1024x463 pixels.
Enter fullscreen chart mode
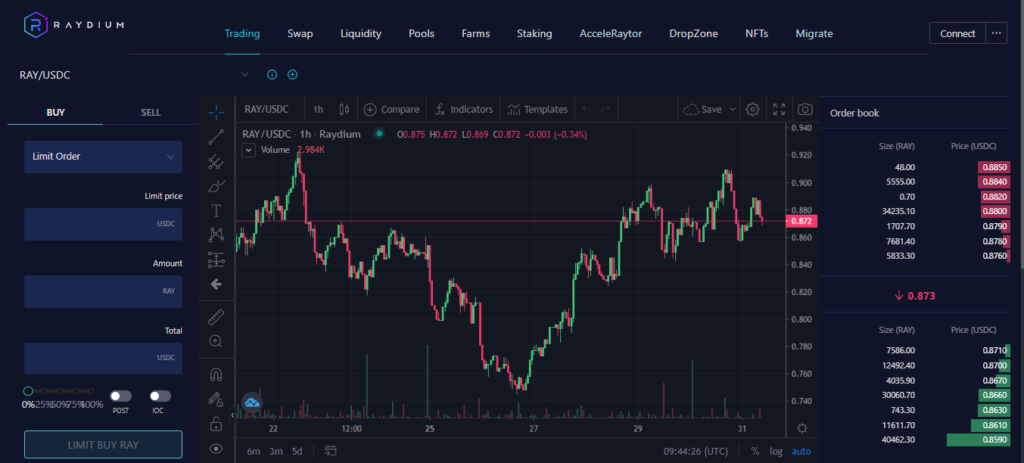[779, 109]
